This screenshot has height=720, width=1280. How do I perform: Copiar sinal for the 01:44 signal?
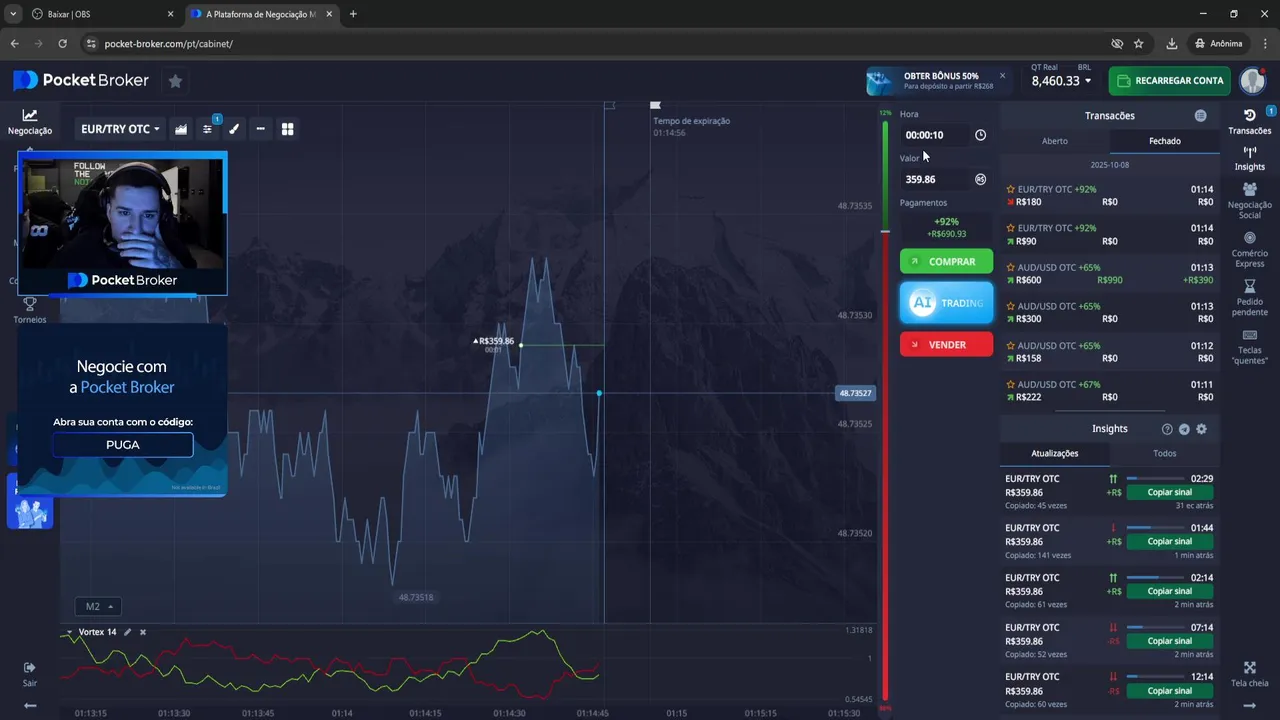(1169, 541)
